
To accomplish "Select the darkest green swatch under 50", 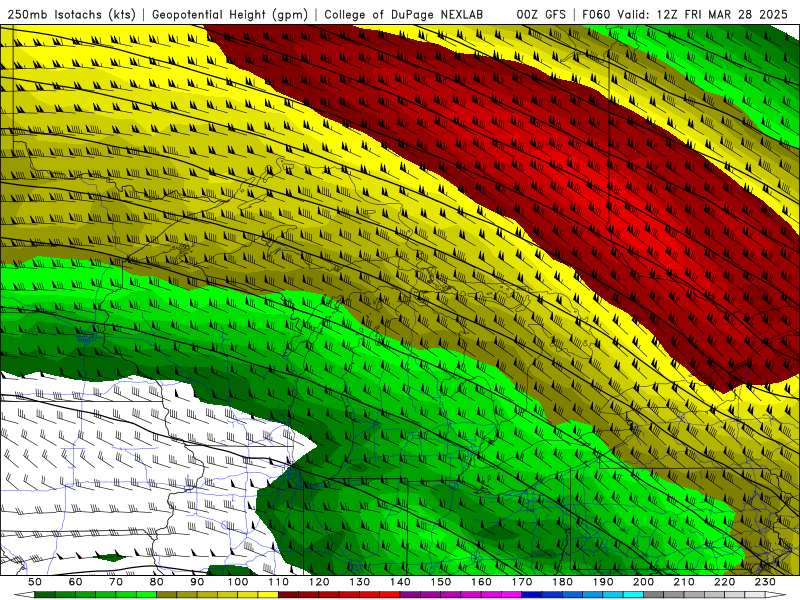I will click(x=45, y=594).
